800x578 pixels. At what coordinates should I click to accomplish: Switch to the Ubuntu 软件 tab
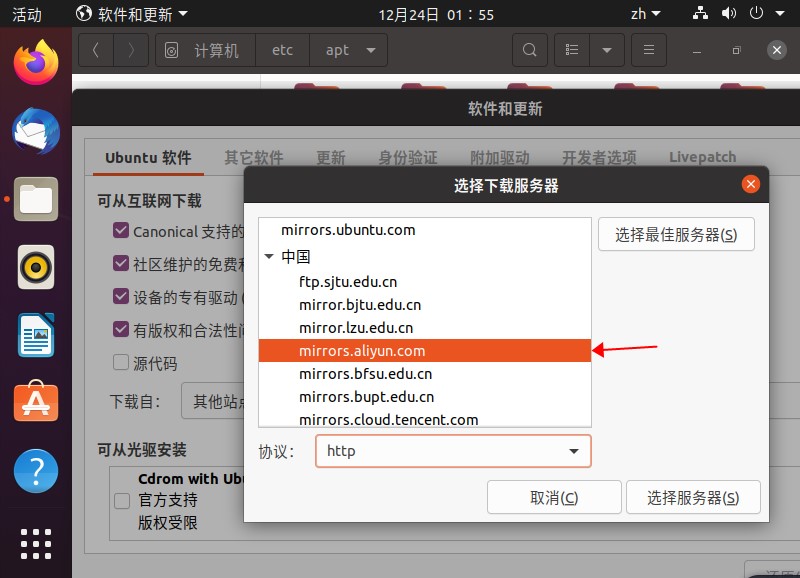[x=148, y=158]
